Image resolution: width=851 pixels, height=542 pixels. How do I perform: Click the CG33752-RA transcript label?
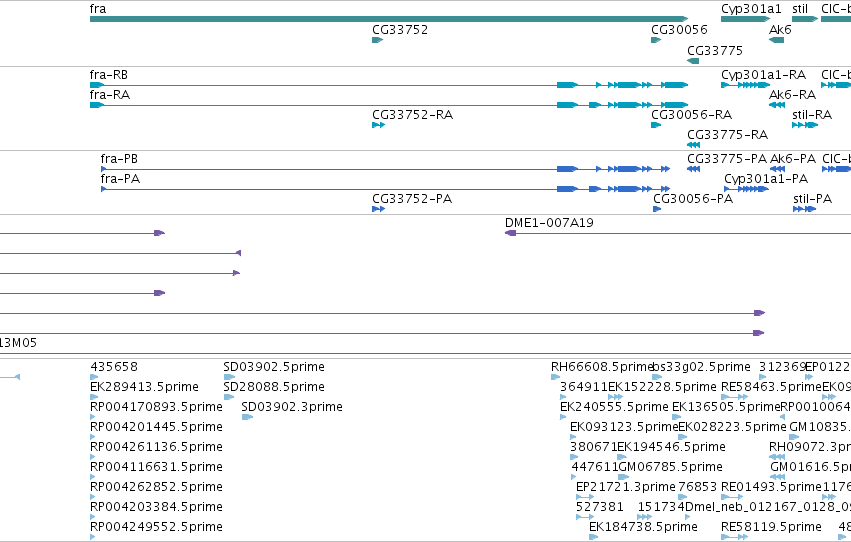pyautogui.click(x=412, y=115)
